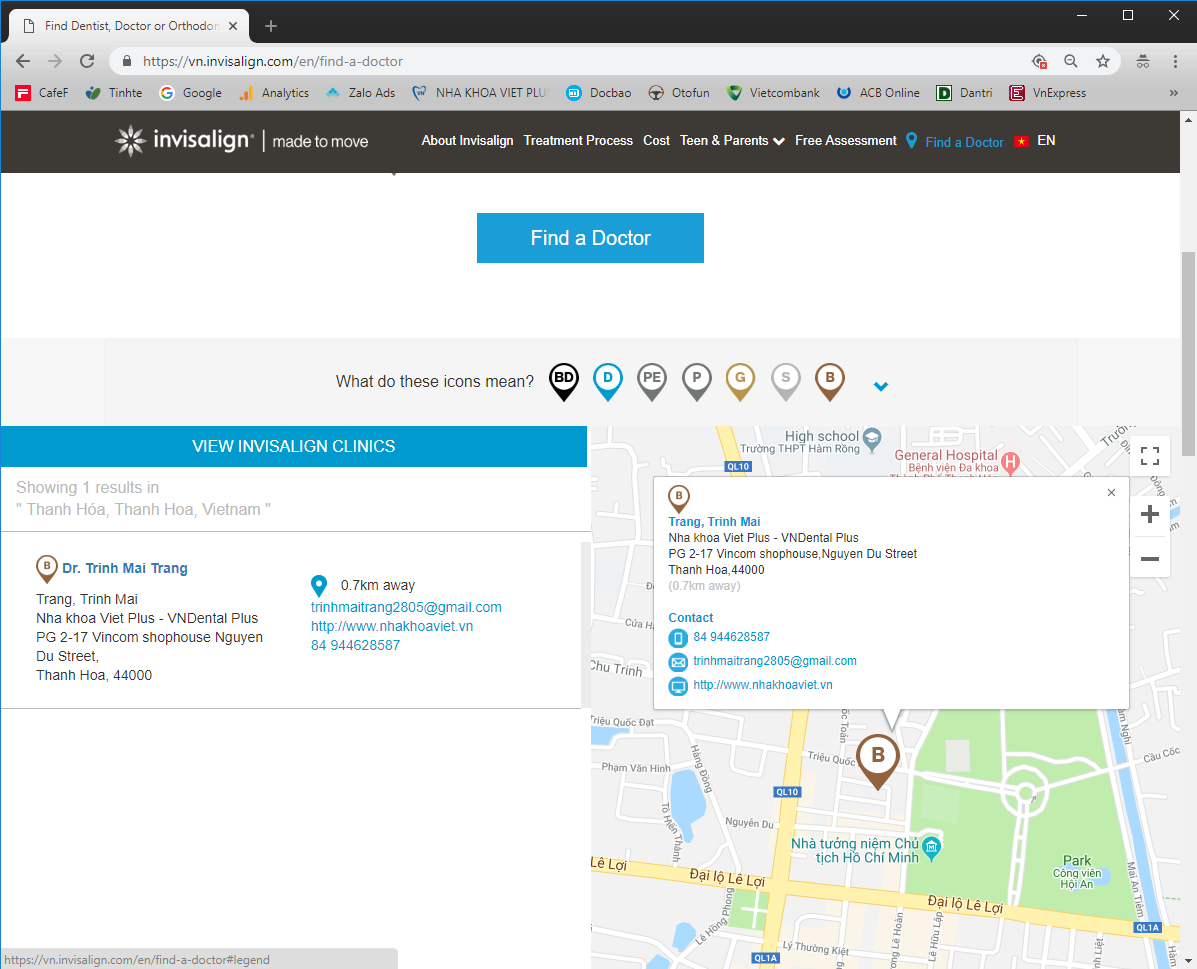Open VnExpress bookmark
The height and width of the screenshot is (969, 1197).
click(1047, 93)
